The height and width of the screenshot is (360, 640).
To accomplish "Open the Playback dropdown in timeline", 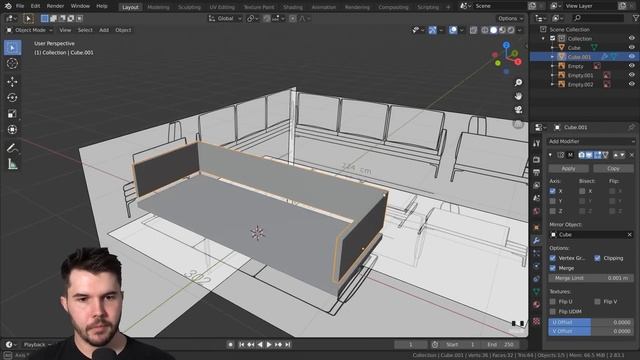I will click(37, 344).
